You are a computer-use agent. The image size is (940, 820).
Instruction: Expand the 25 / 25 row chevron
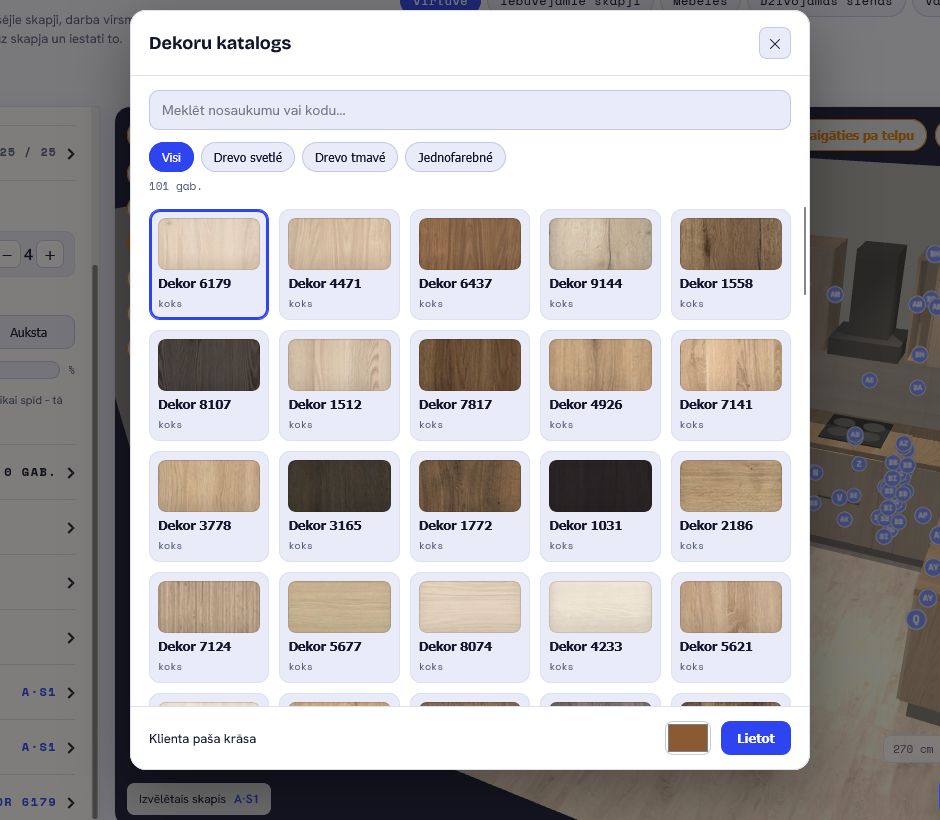(x=71, y=154)
